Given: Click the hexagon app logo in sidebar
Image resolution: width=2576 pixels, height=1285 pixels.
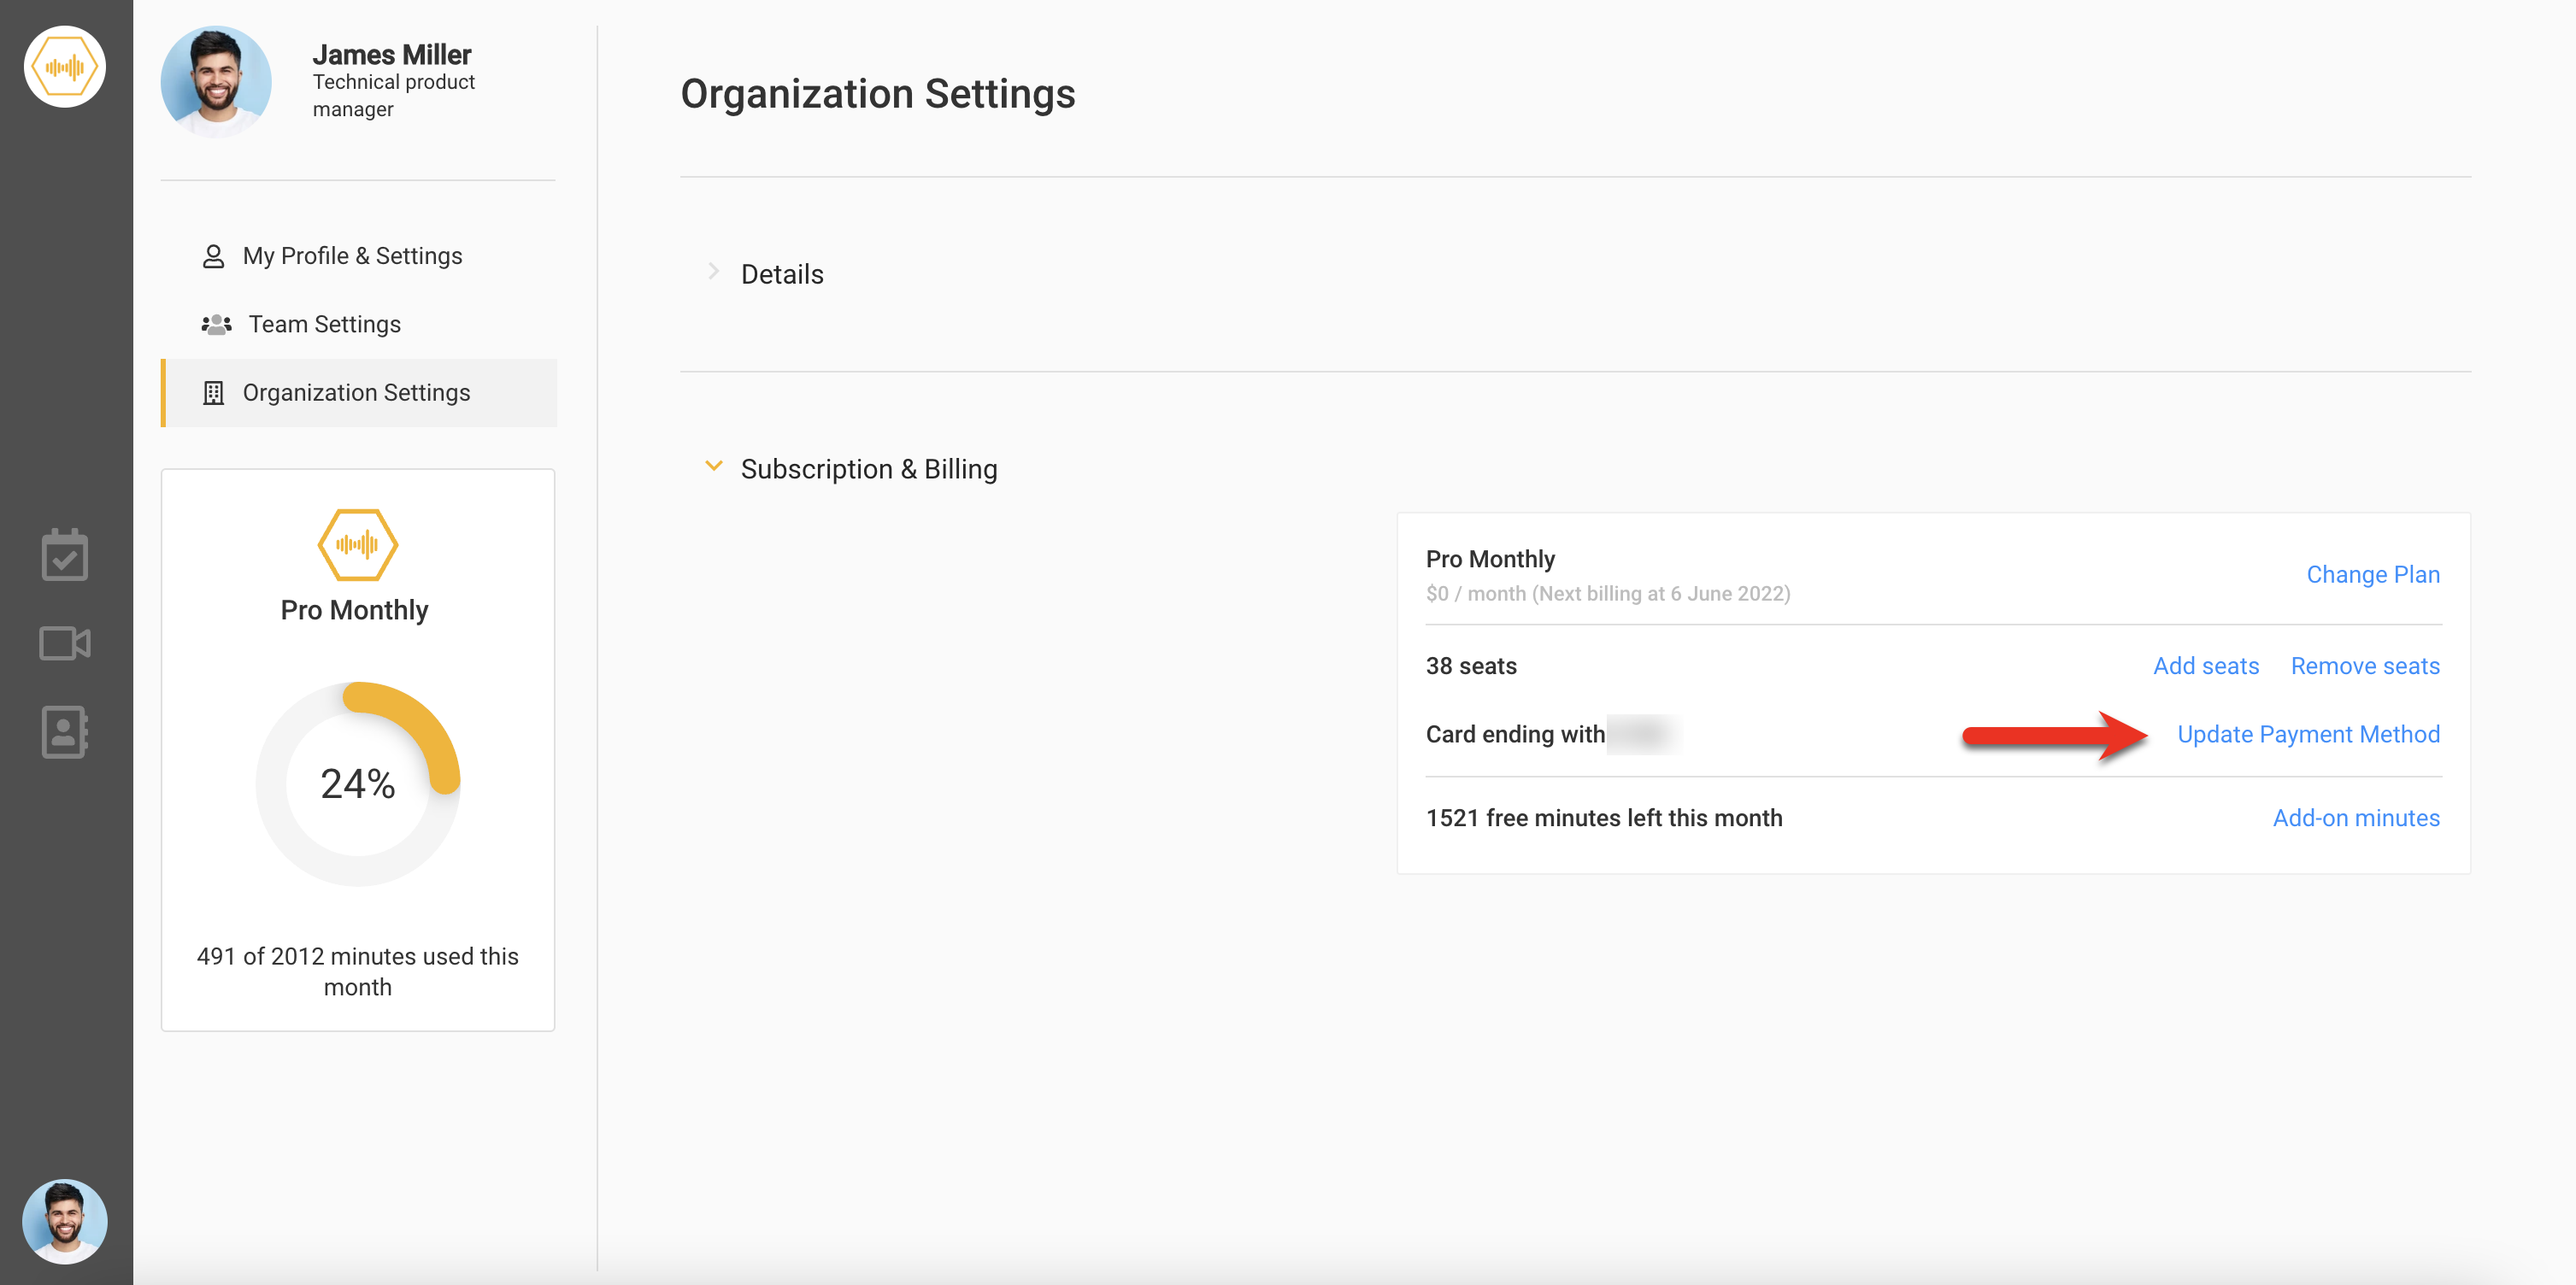Looking at the screenshot, I should pyautogui.click(x=65, y=67).
